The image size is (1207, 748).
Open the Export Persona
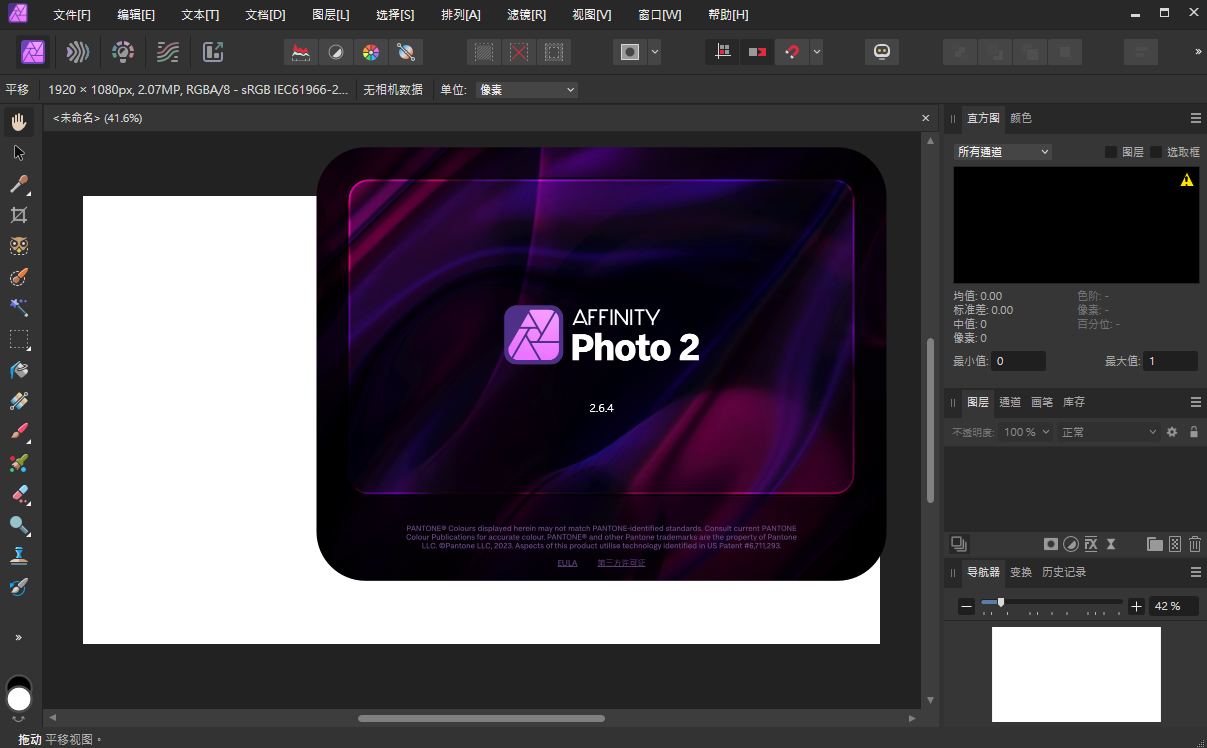pos(213,52)
